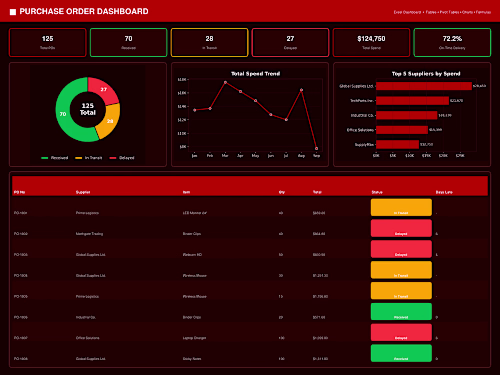
Task: Sort by the Qty column header
Action: tap(282, 192)
